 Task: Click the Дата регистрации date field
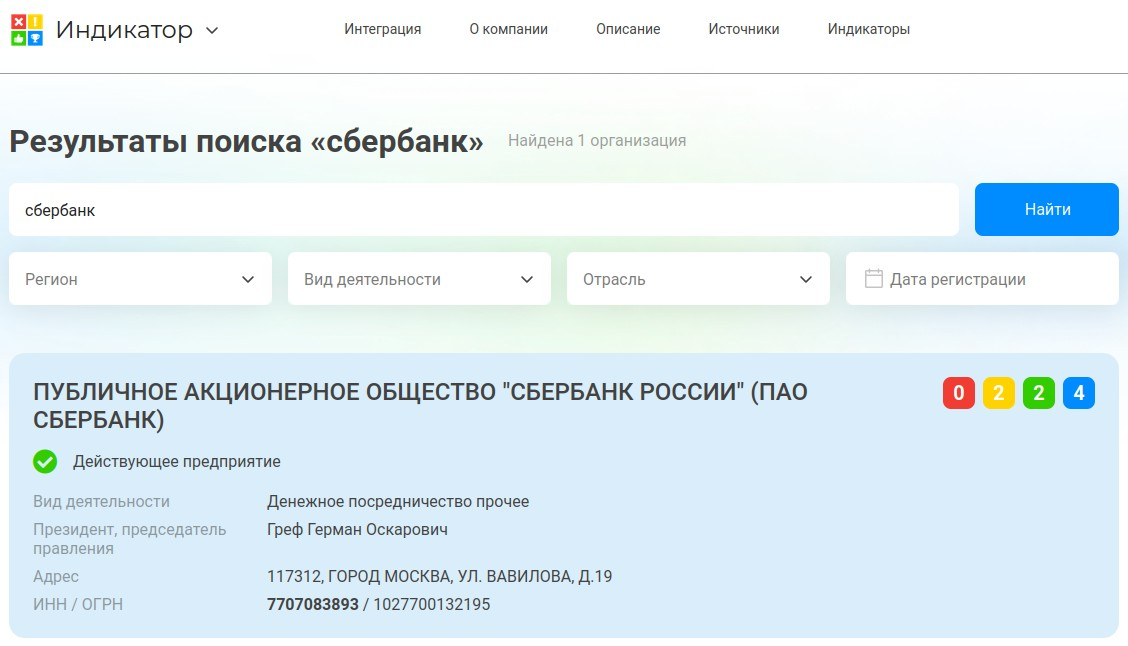click(982, 278)
